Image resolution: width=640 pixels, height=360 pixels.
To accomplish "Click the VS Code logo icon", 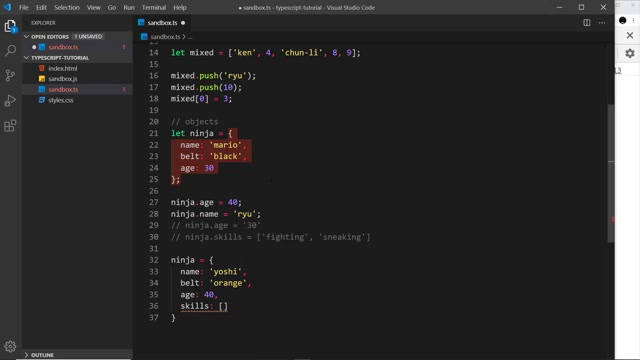I will click(x=7, y=7).
